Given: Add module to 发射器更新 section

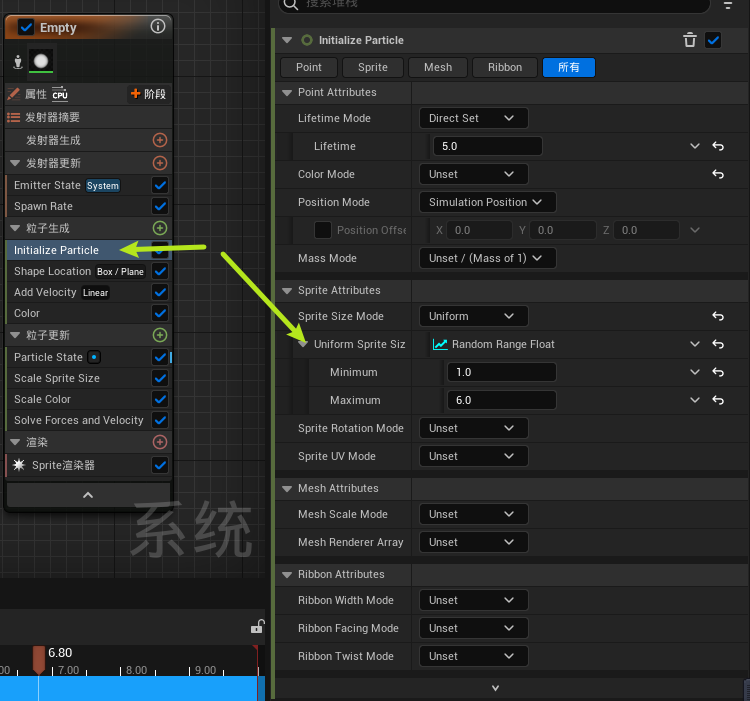Looking at the screenshot, I should pos(160,163).
